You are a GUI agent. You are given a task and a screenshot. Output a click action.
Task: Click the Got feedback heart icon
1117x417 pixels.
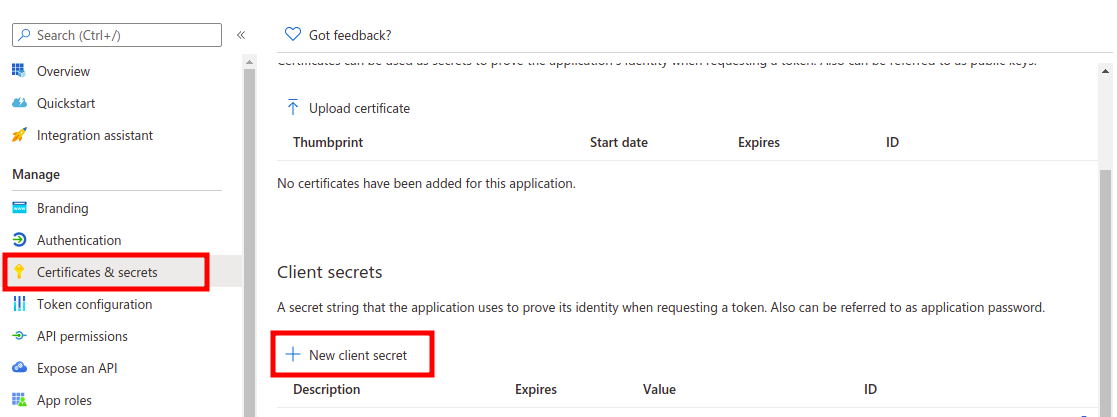point(293,35)
